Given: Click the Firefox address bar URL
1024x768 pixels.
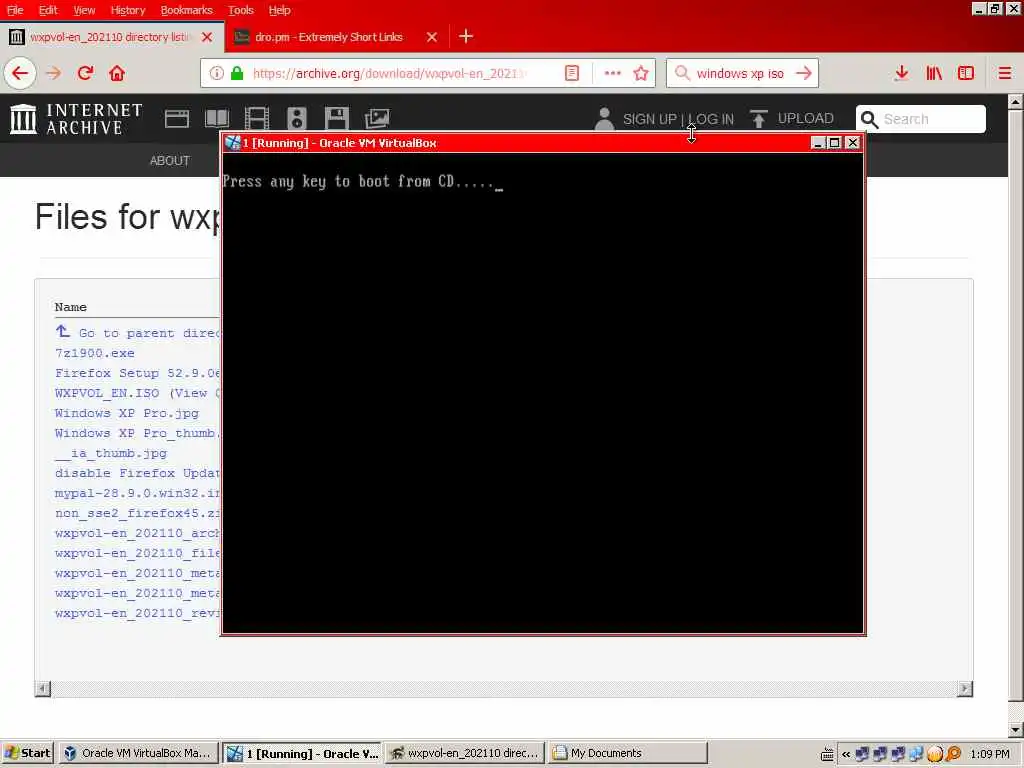Looking at the screenshot, I should [389, 73].
